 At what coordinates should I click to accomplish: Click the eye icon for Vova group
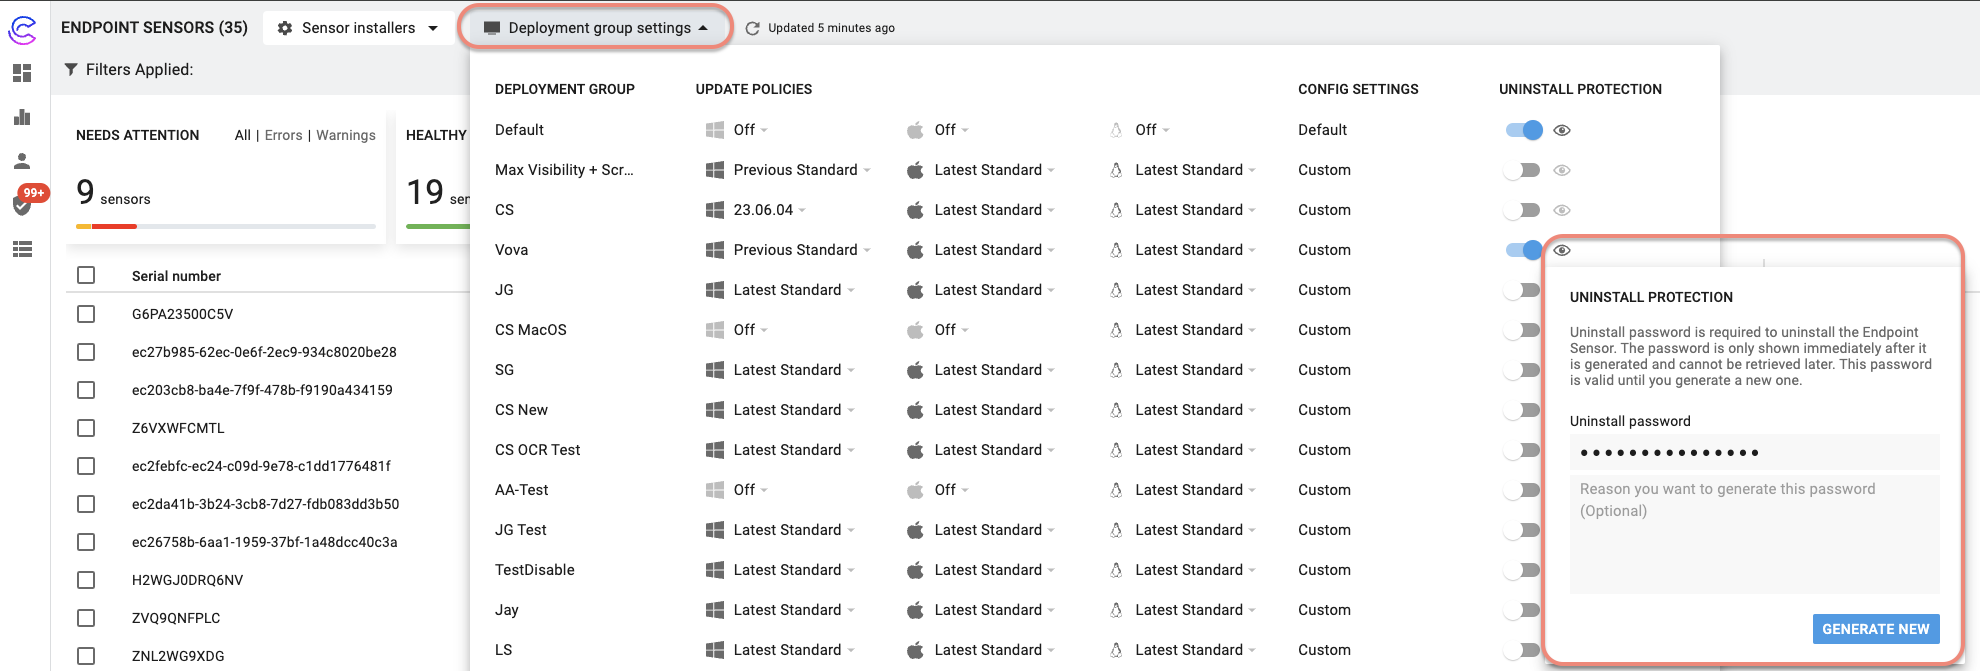[1562, 250]
